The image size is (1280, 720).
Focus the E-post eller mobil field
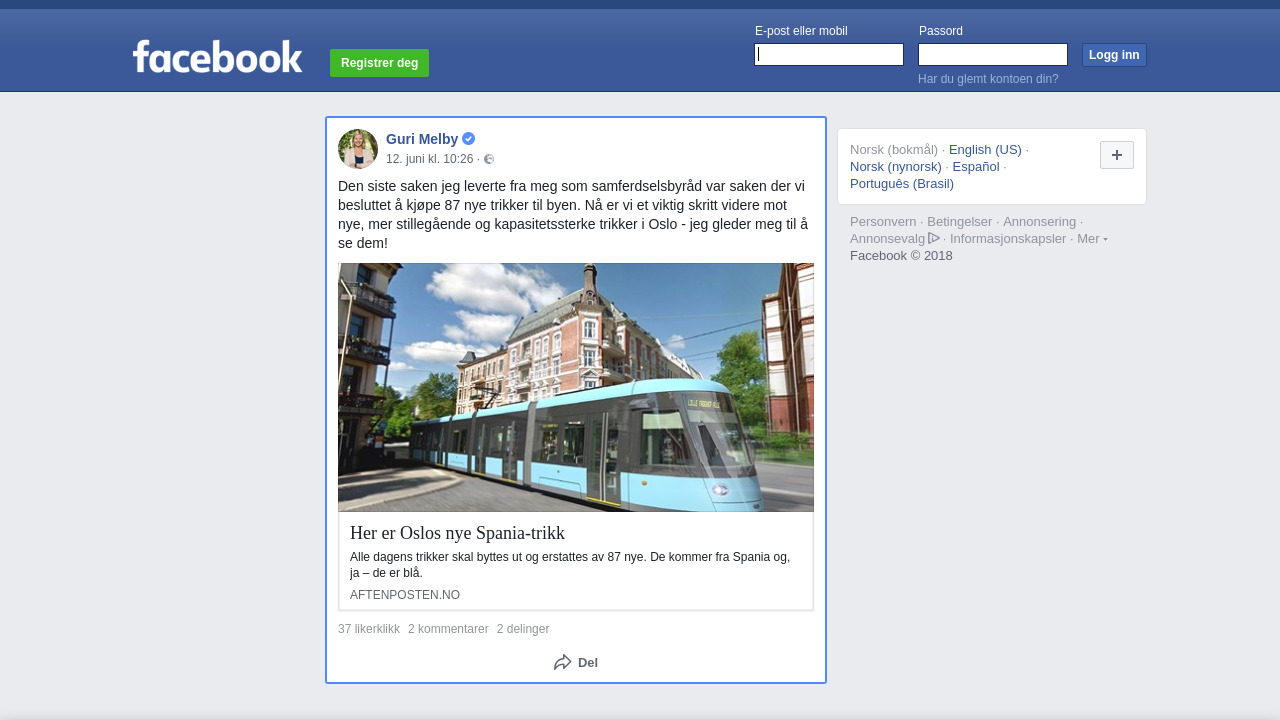point(829,55)
